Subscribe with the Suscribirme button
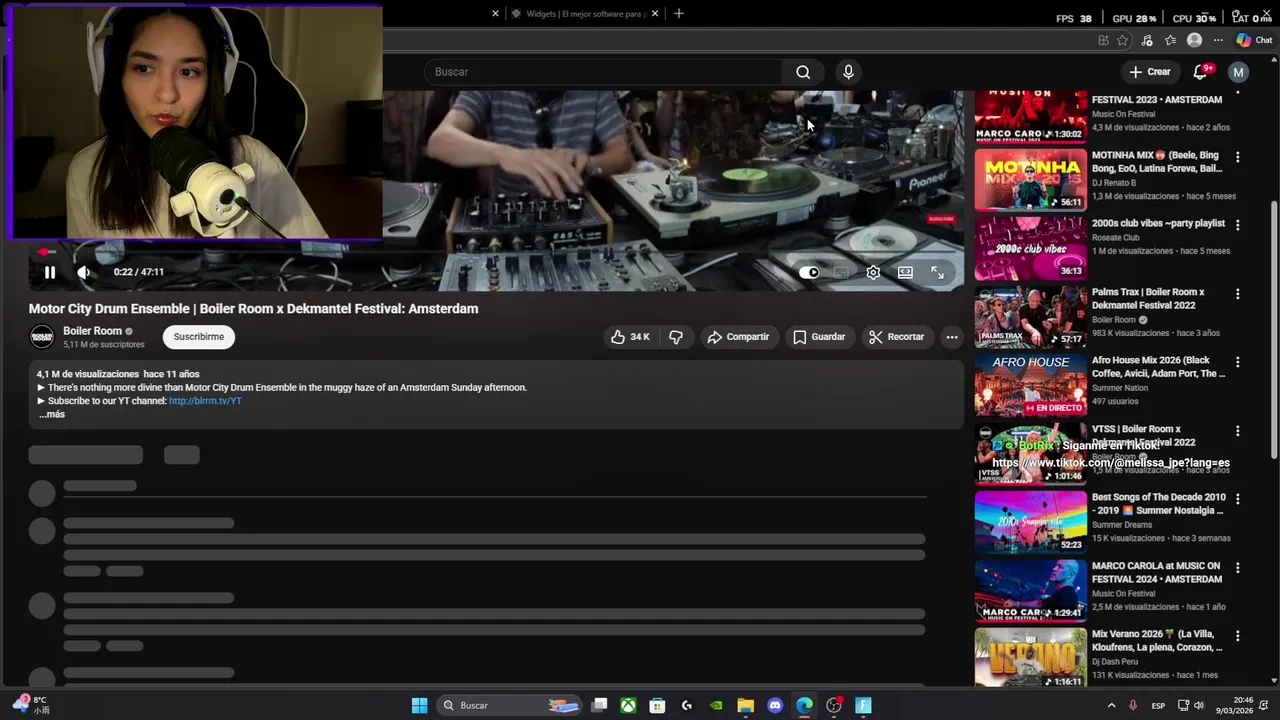Viewport: 1280px width, 720px height. tap(199, 337)
